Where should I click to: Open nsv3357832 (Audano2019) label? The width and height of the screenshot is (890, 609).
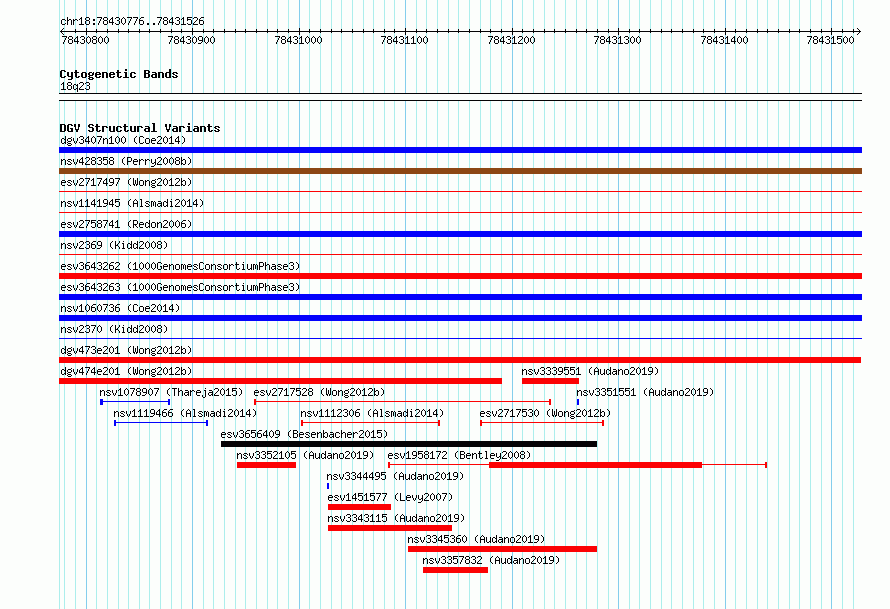[491, 560]
